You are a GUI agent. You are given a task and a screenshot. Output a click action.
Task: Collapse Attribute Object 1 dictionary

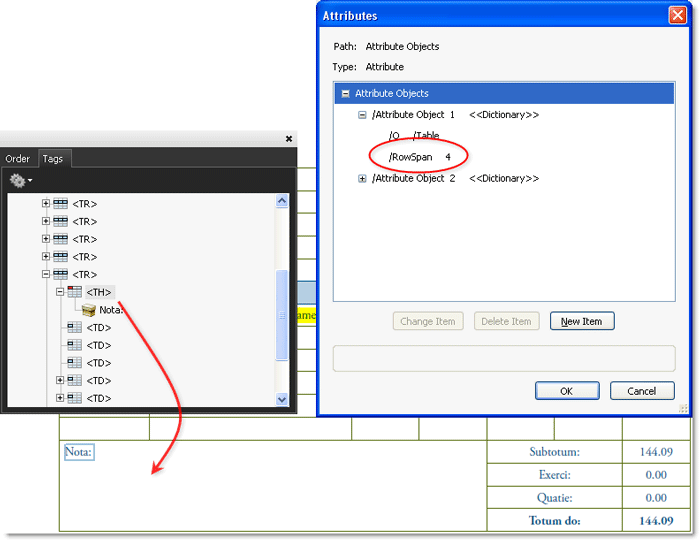[362, 115]
